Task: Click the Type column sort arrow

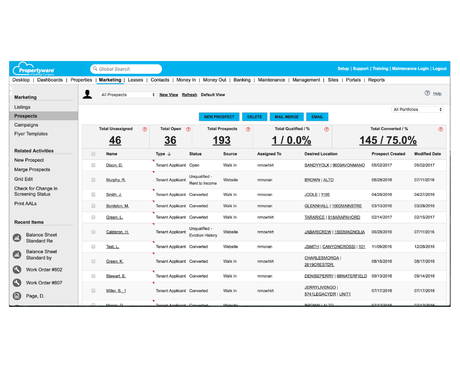Action: (x=169, y=154)
